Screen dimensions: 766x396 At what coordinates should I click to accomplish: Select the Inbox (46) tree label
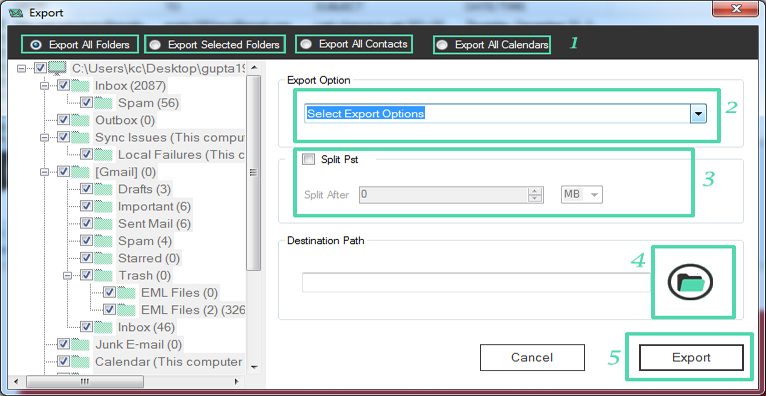[146, 327]
